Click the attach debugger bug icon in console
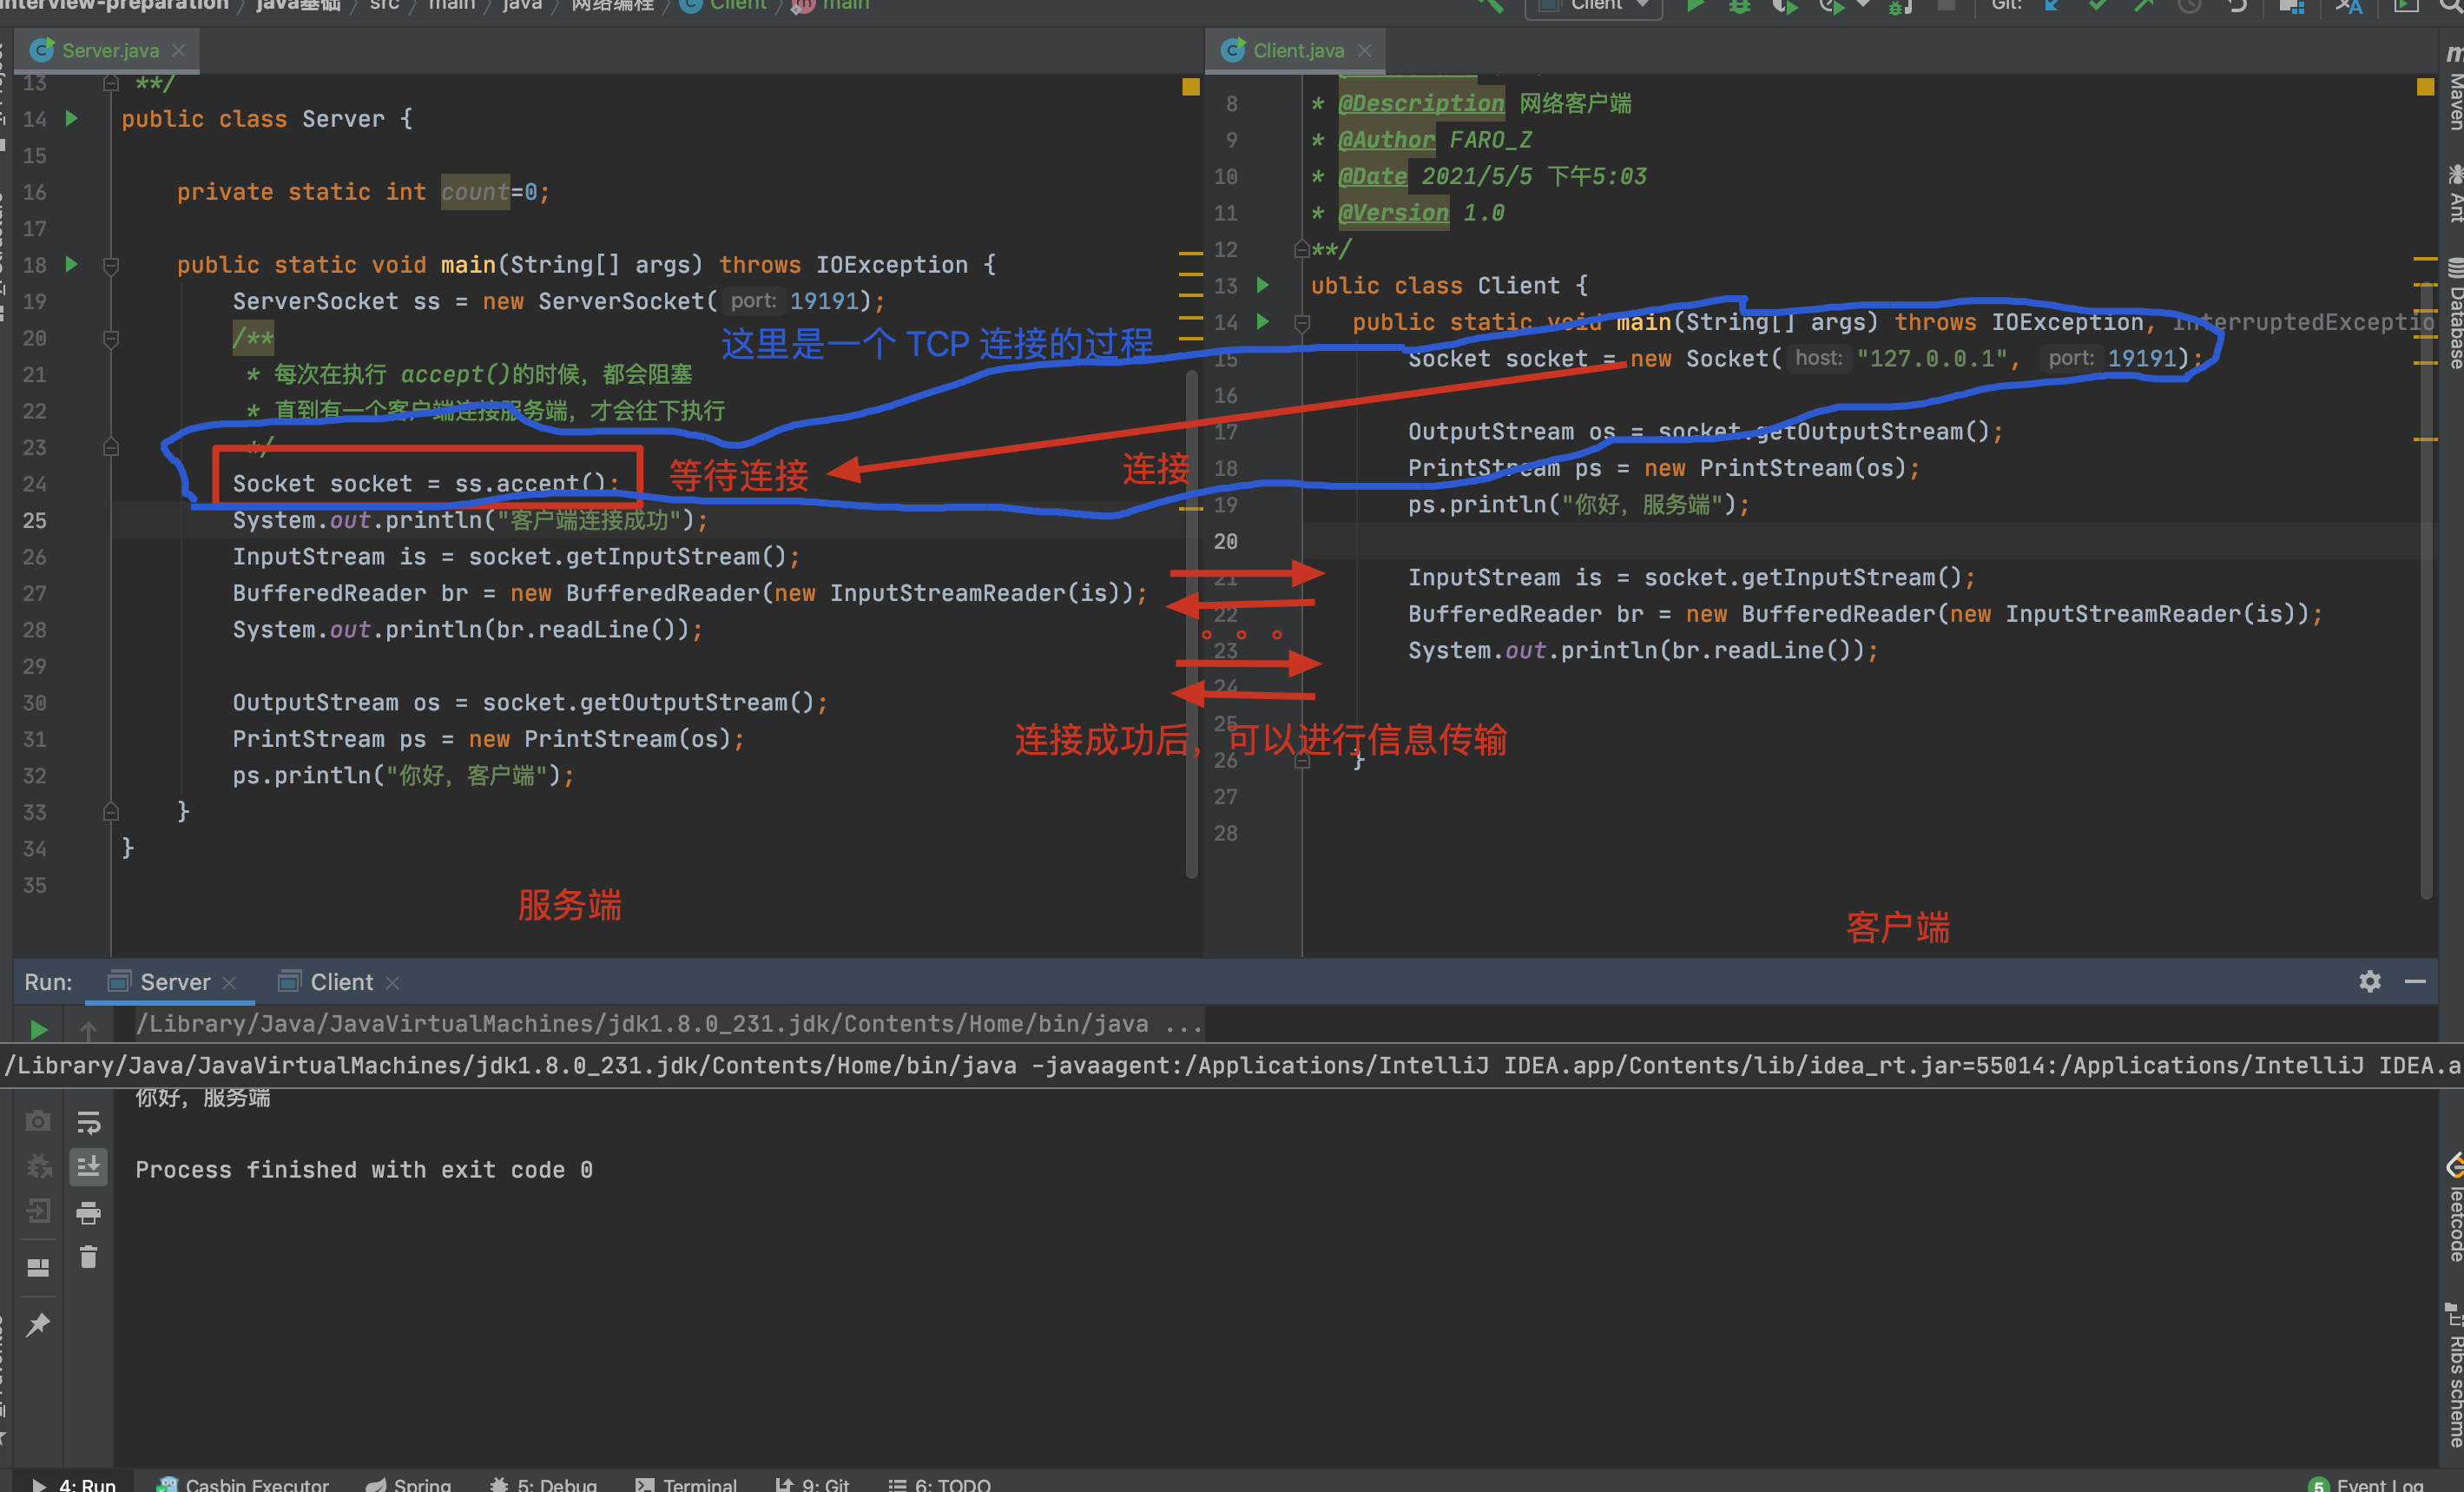 (38, 1166)
